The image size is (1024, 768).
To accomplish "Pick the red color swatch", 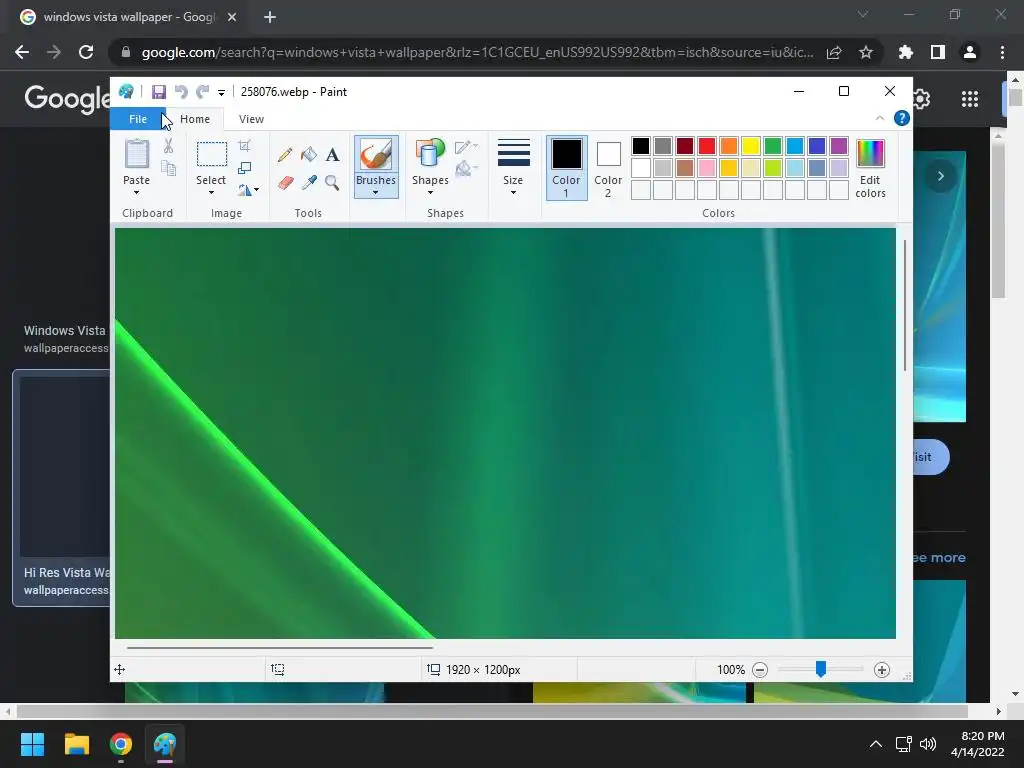I will click(707, 146).
